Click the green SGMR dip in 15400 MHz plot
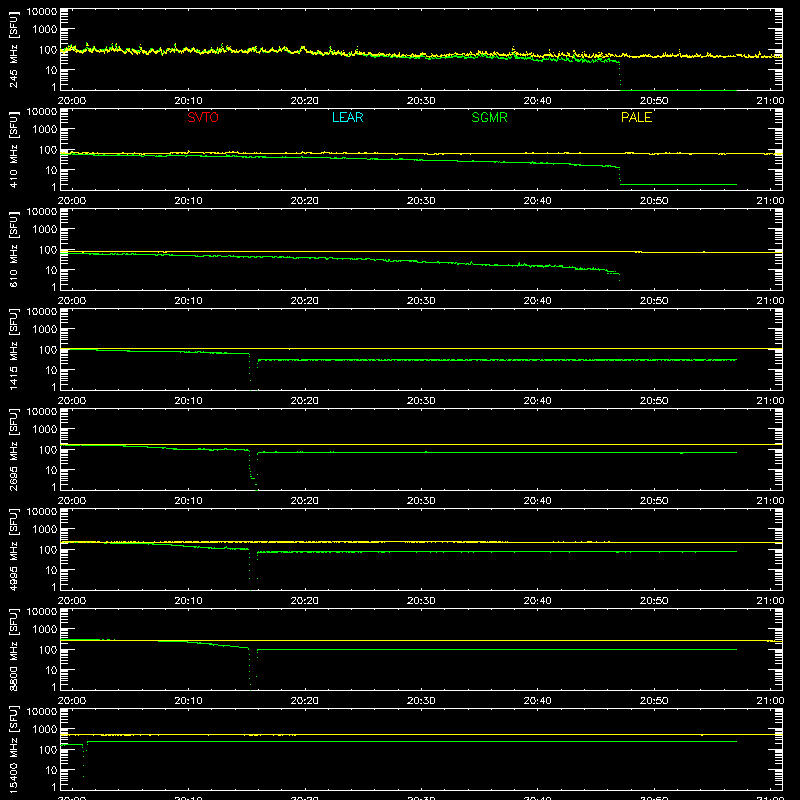Image resolution: width=800 pixels, height=800 pixels. [85, 760]
